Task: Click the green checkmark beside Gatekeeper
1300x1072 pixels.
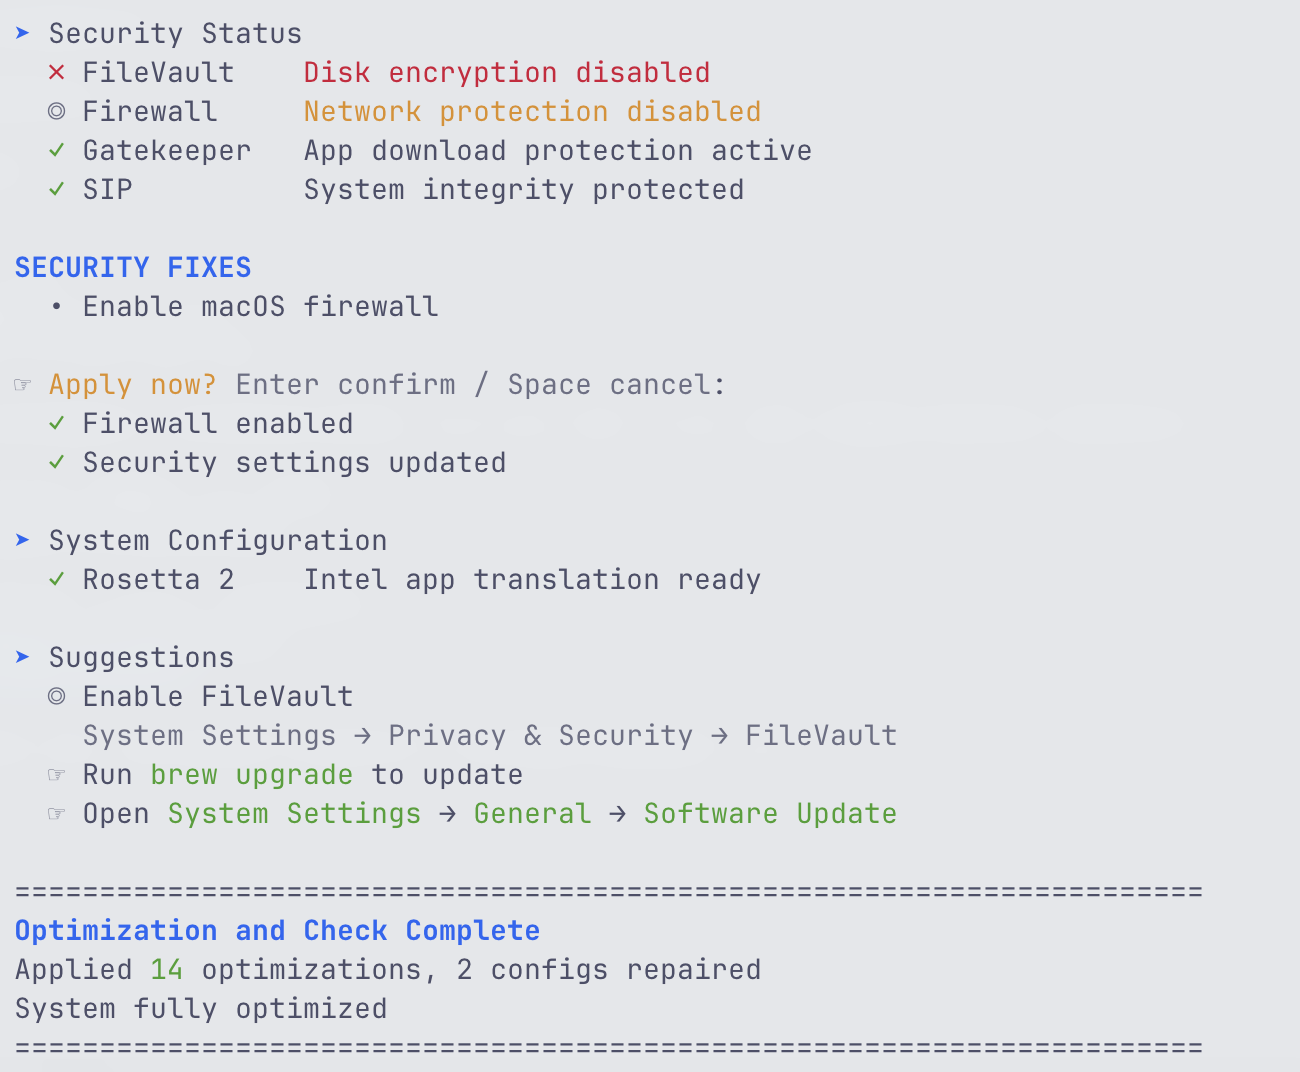Action: tap(57, 151)
